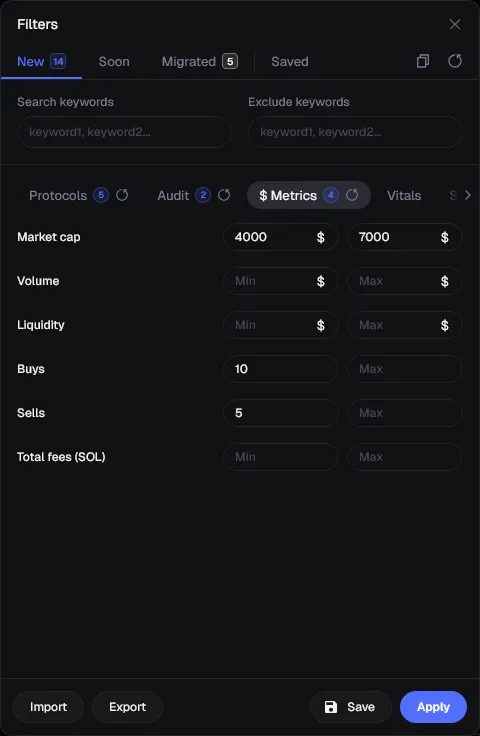Focus the Search keywords field
Screen dimensions: 480x736
[124, 132]
